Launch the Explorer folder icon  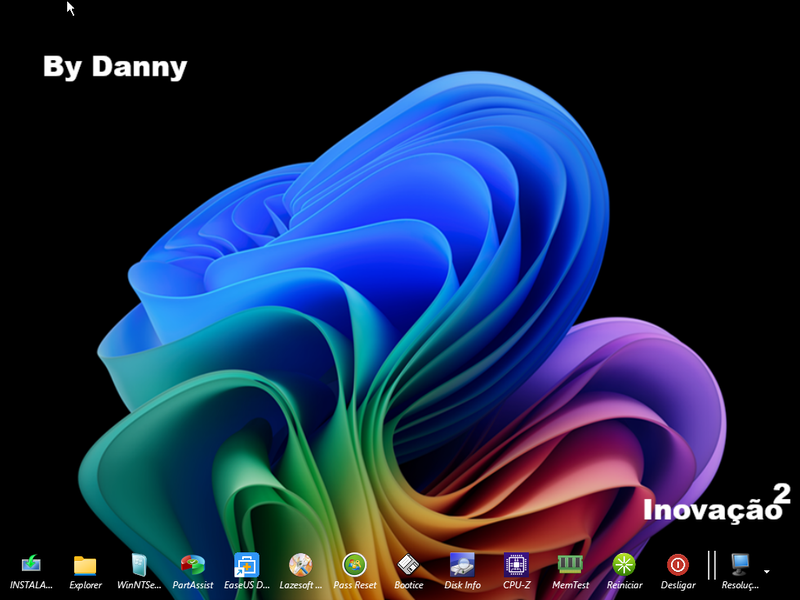pyautogui.click(x=85, y=565)
